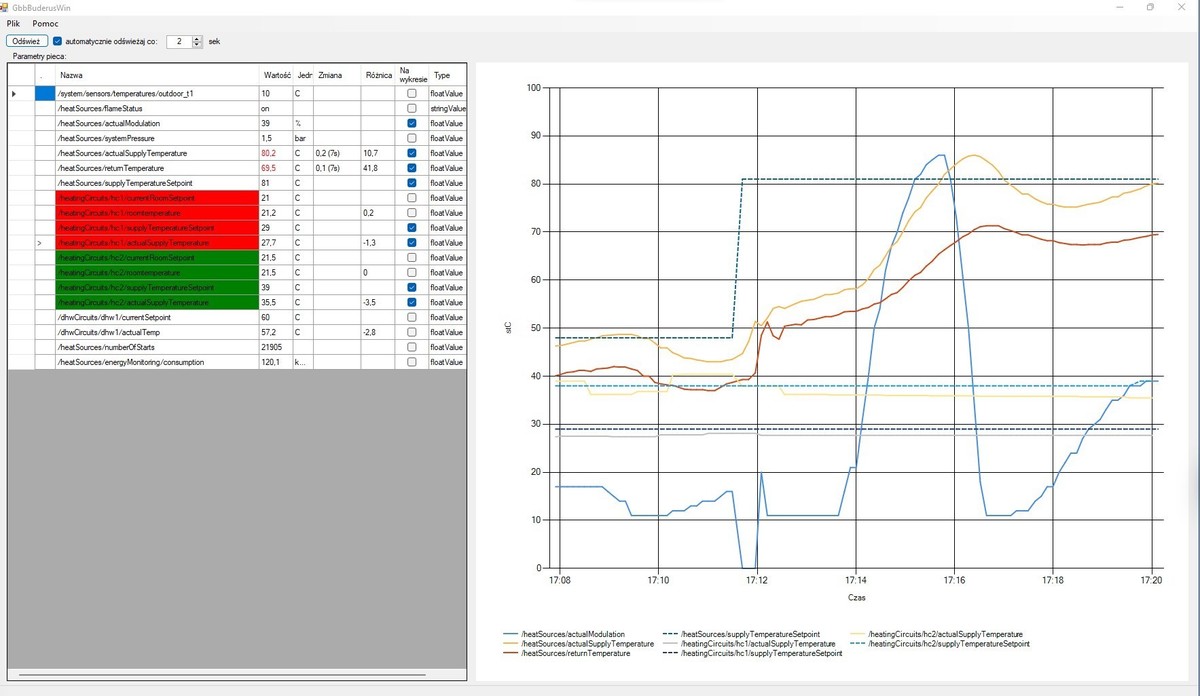Click the GbbBuderusWin app icon in title bar
The height and width of the screenshot is (696, 1200).
[6, 7]
